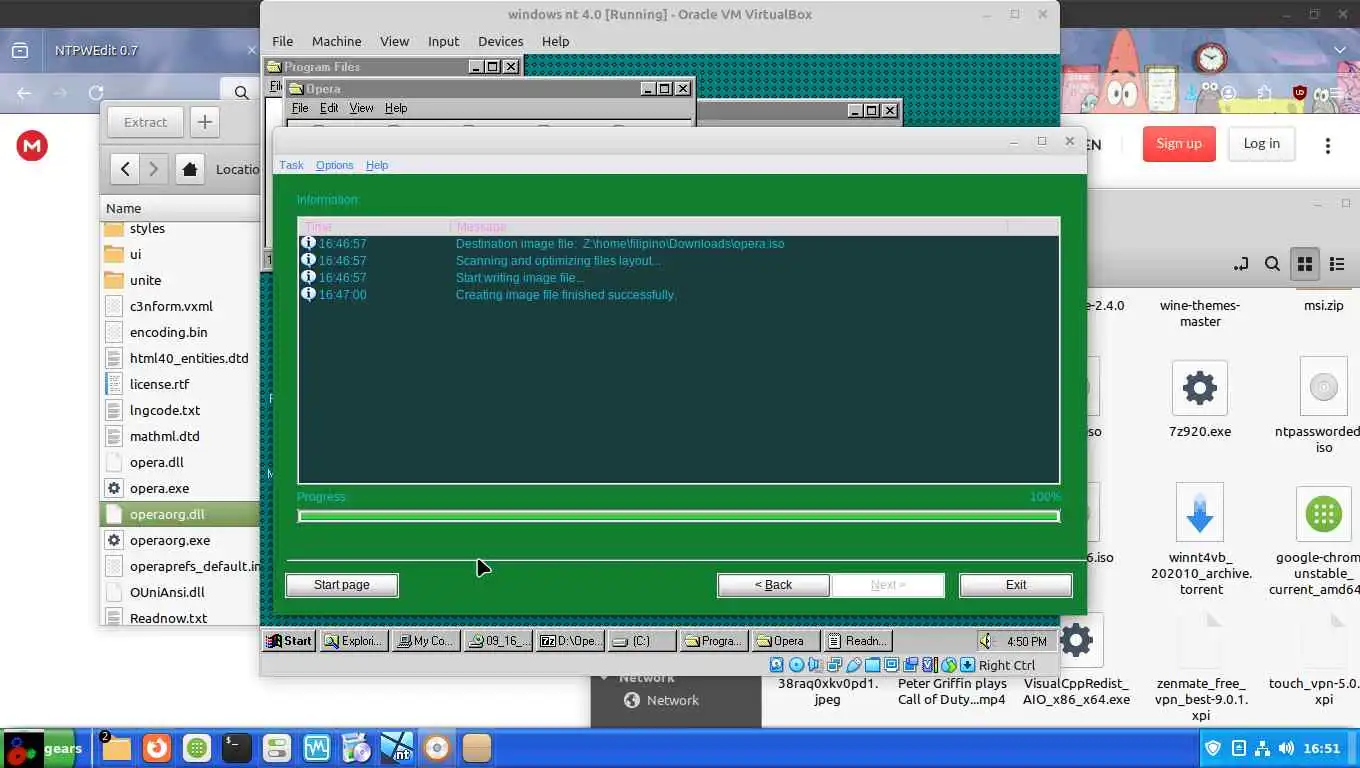Click the Sign up button
Image resolution: width=1360 pixels, height=768 pixels.
coord(1179,144)
